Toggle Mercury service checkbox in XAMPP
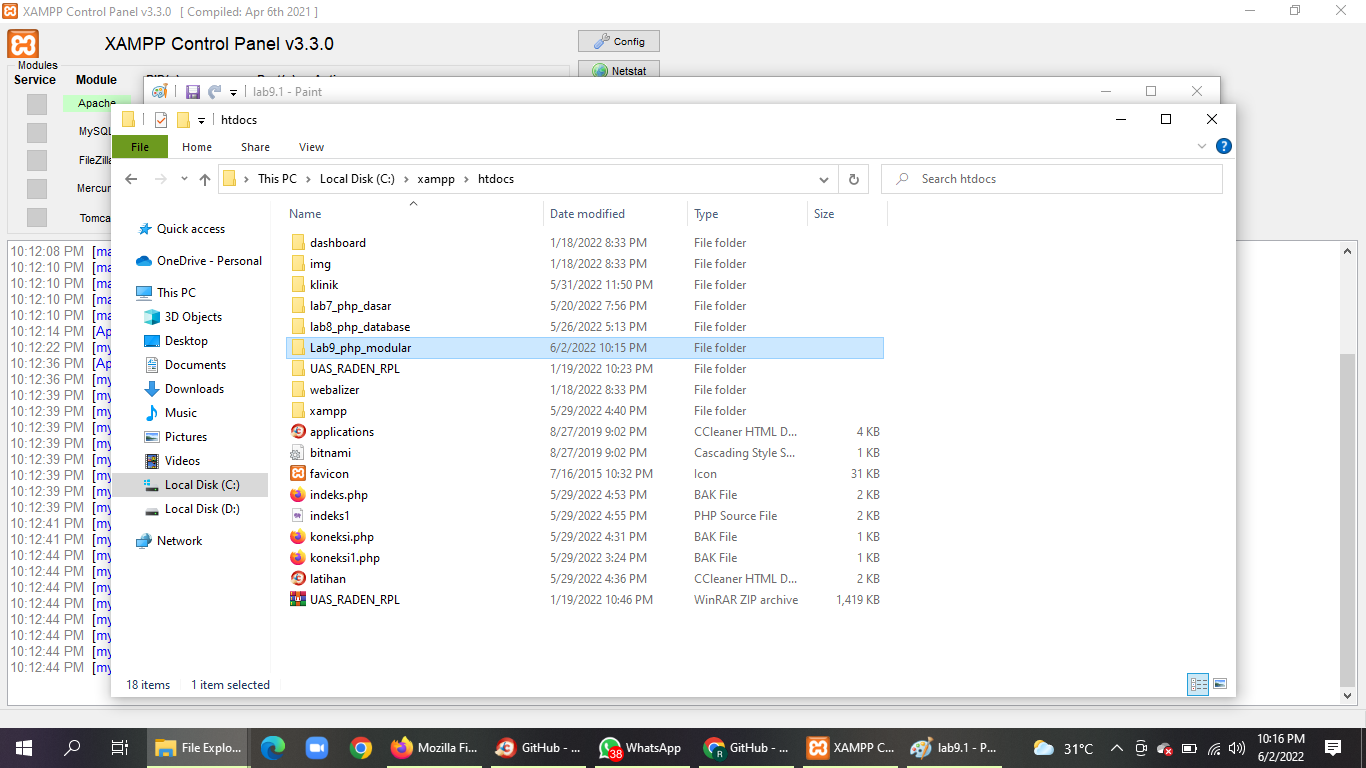This screenshot has width=1366, height=768. click(37, 189)
